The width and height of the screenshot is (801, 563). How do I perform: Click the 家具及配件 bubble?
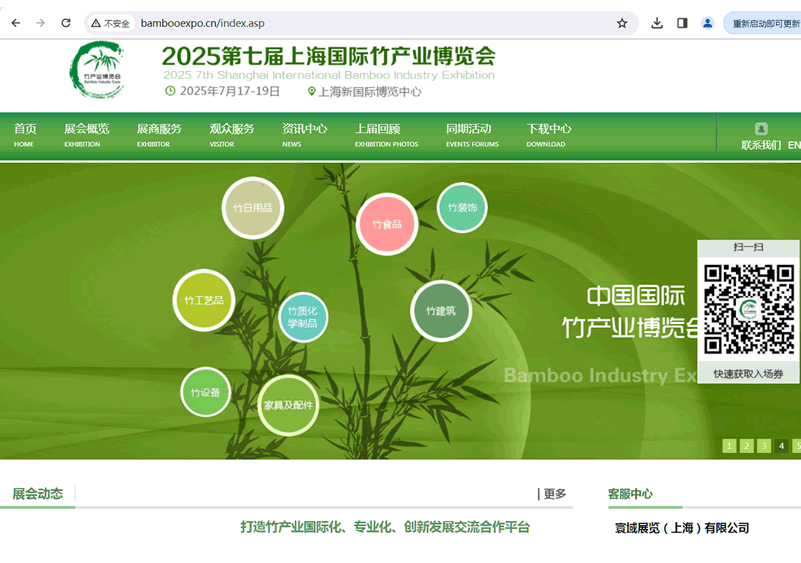288,405
